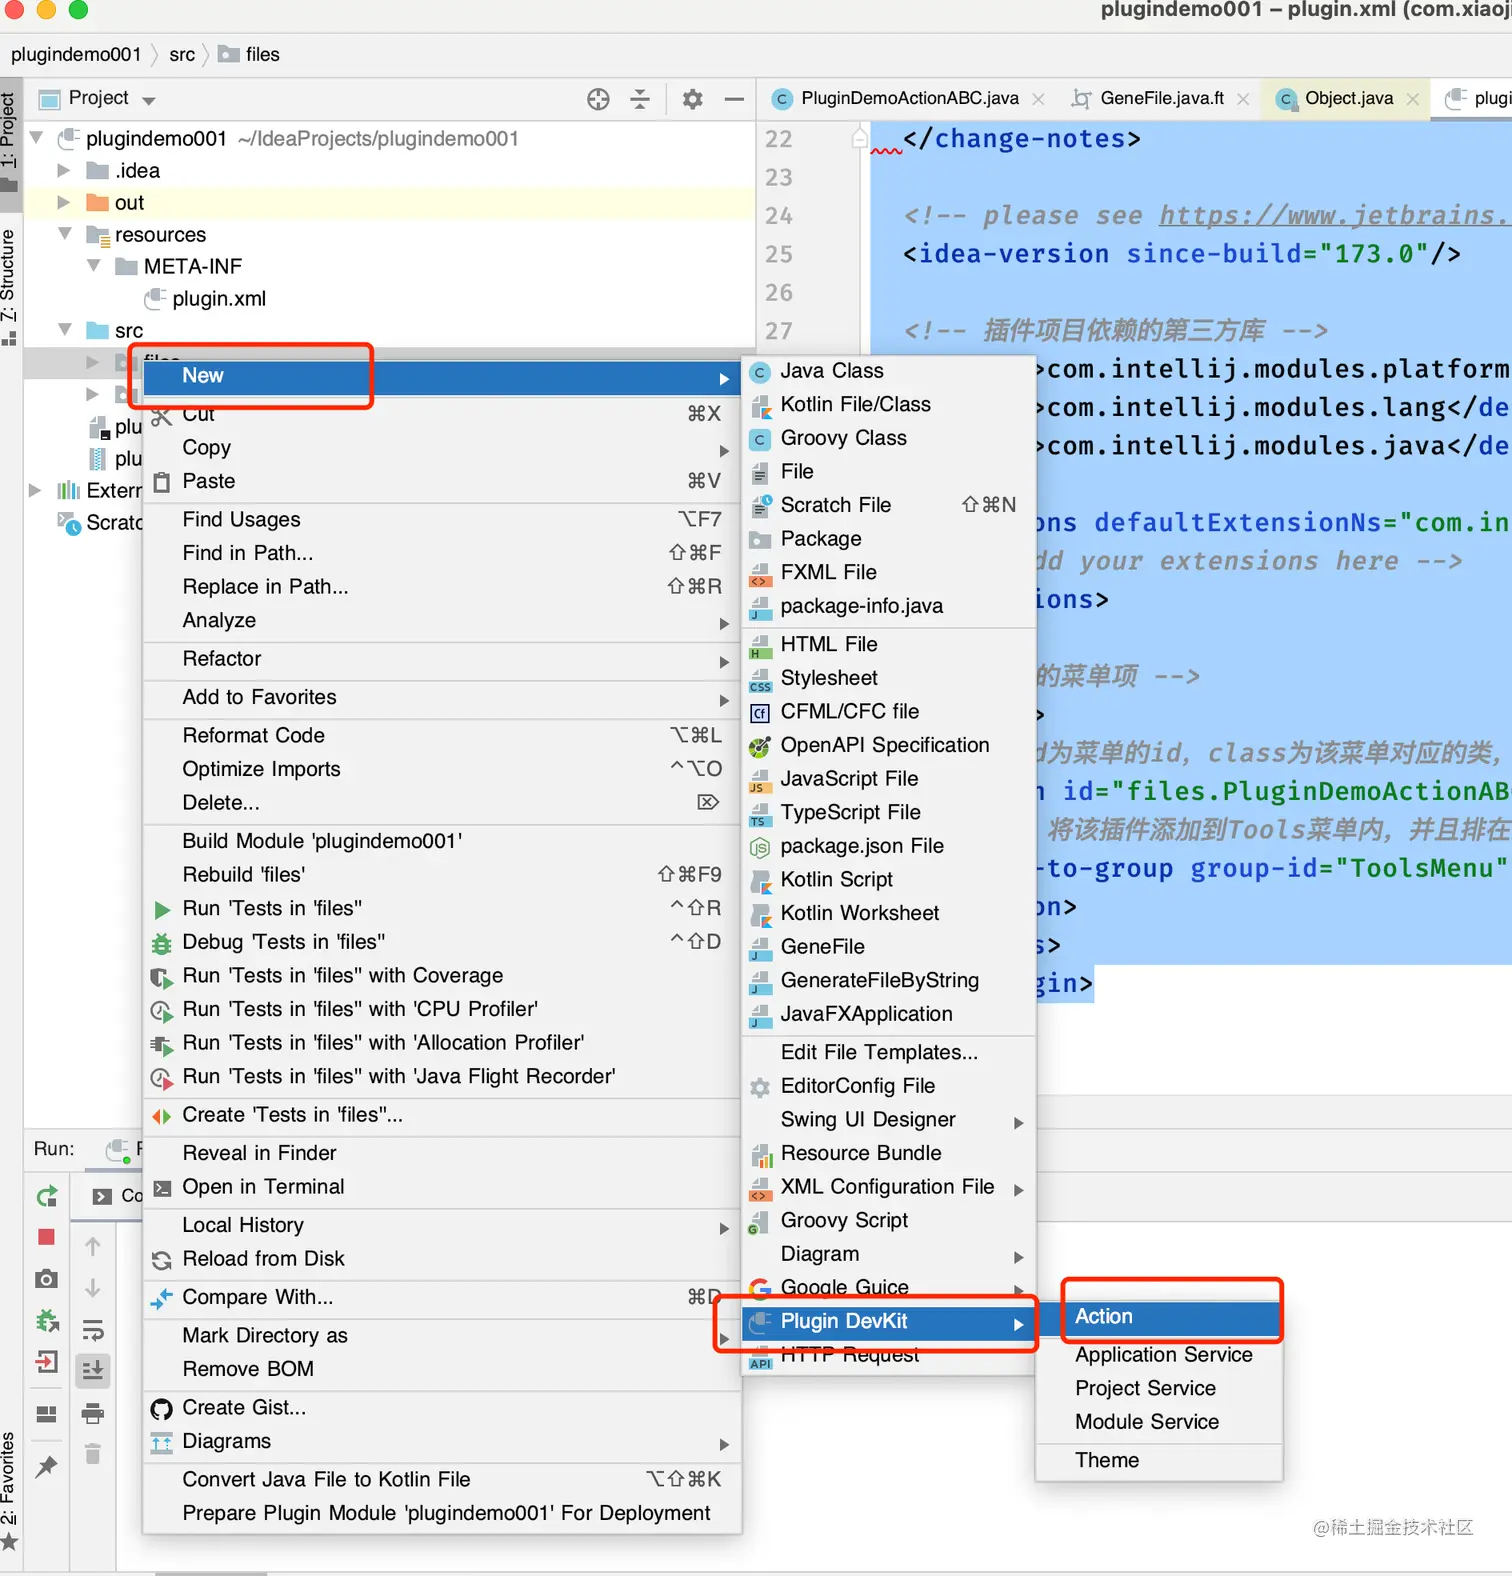Select Convert Java File to Kotlin File

pyautogui.click(x=441, y=1480)
